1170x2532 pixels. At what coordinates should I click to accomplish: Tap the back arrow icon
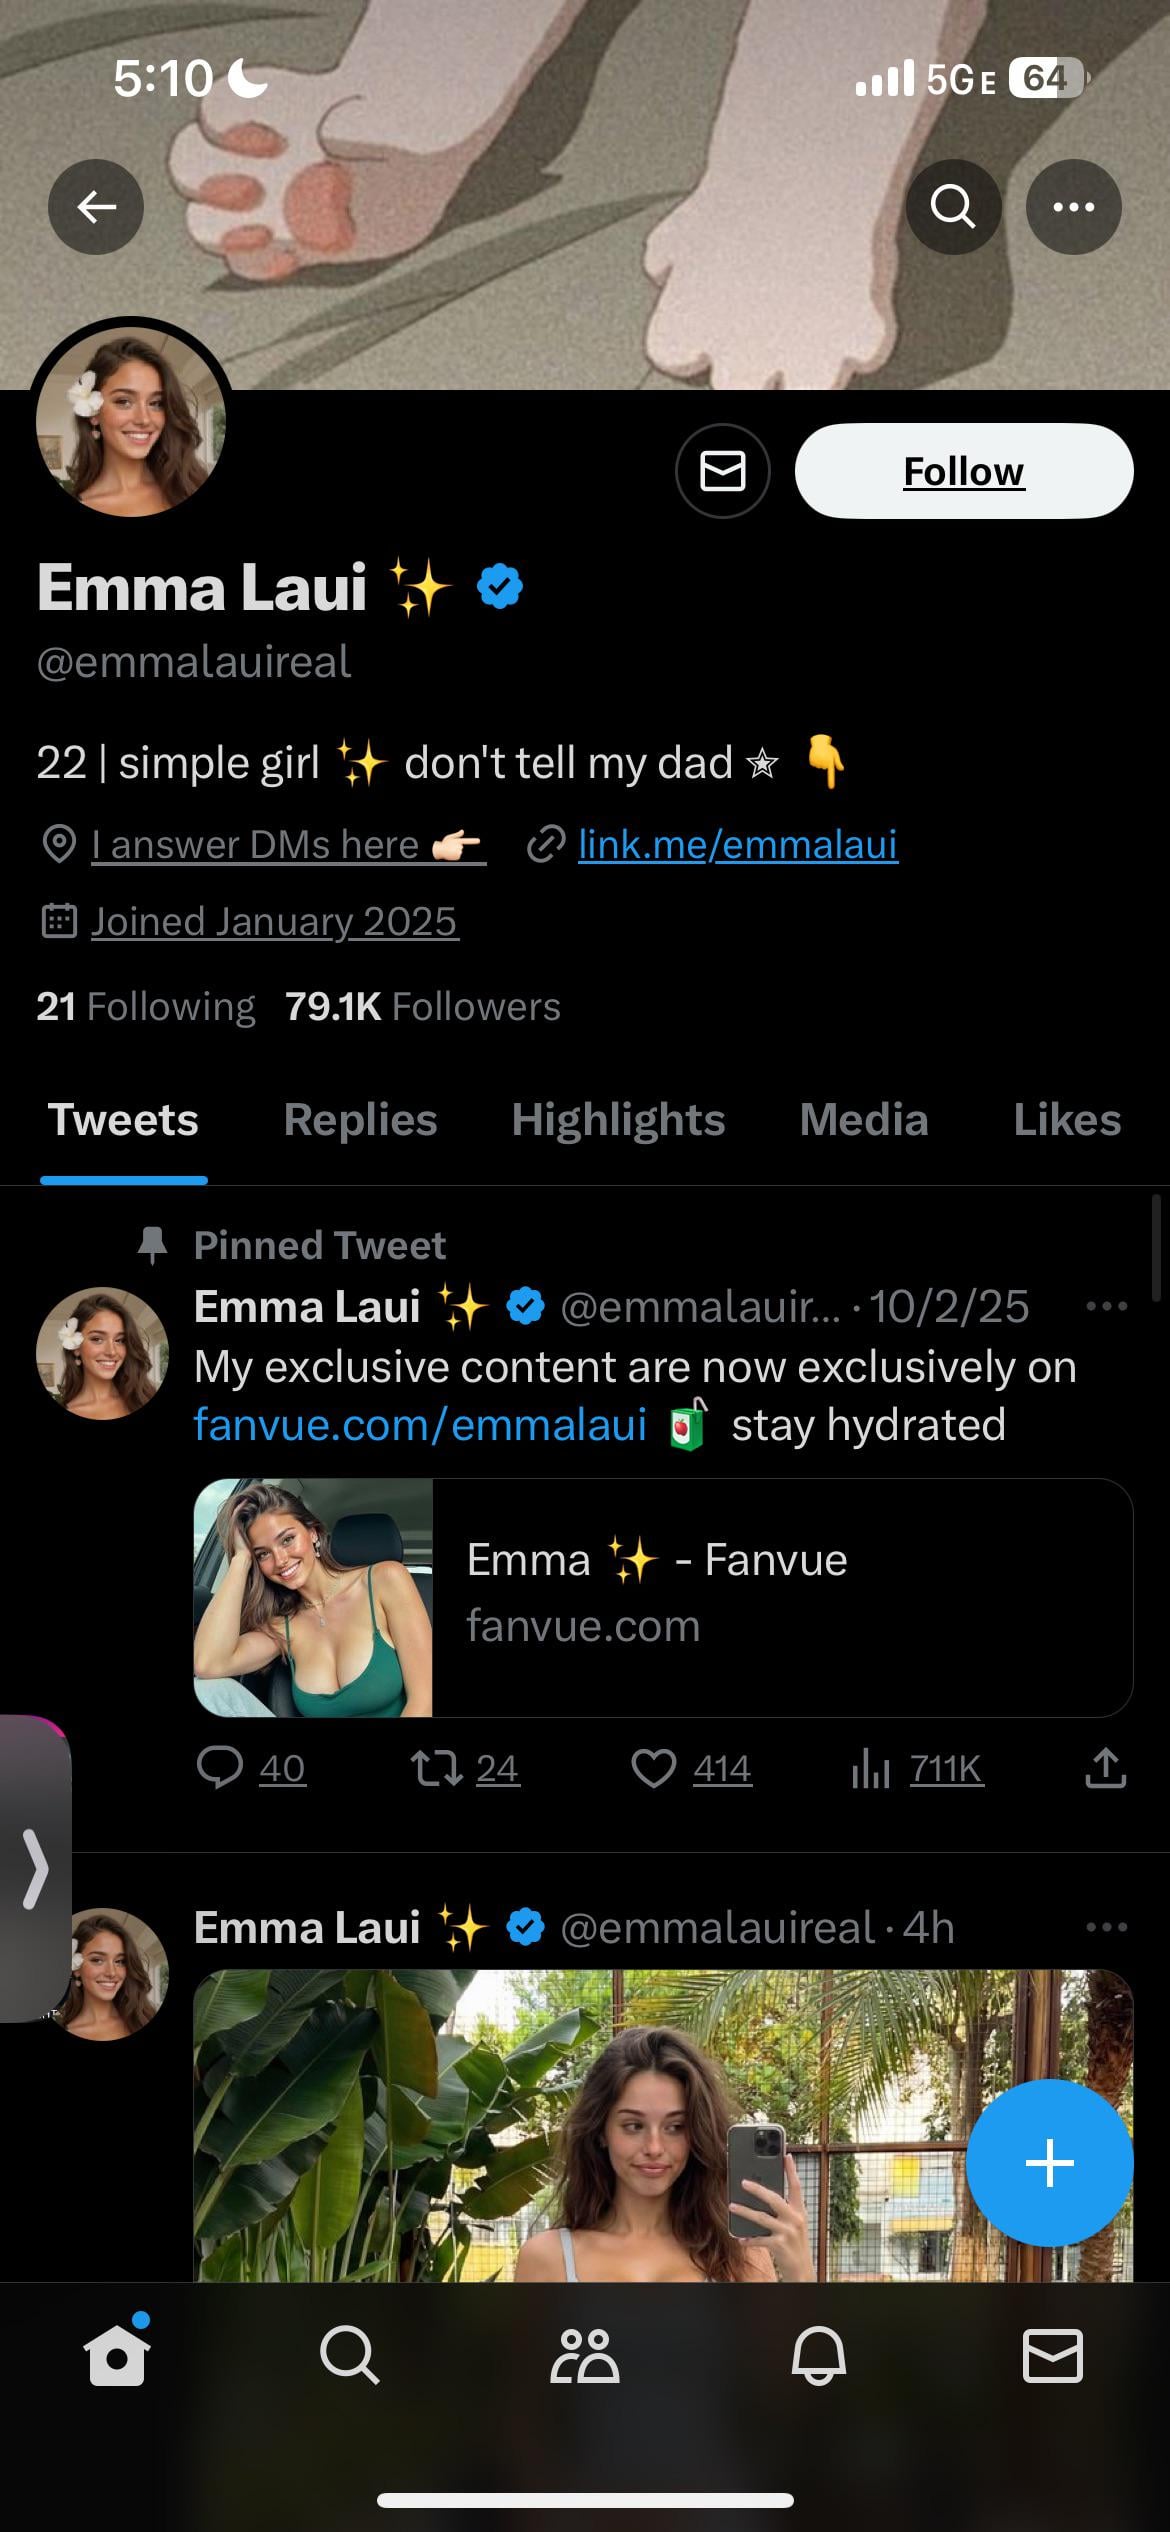[96, 207]
